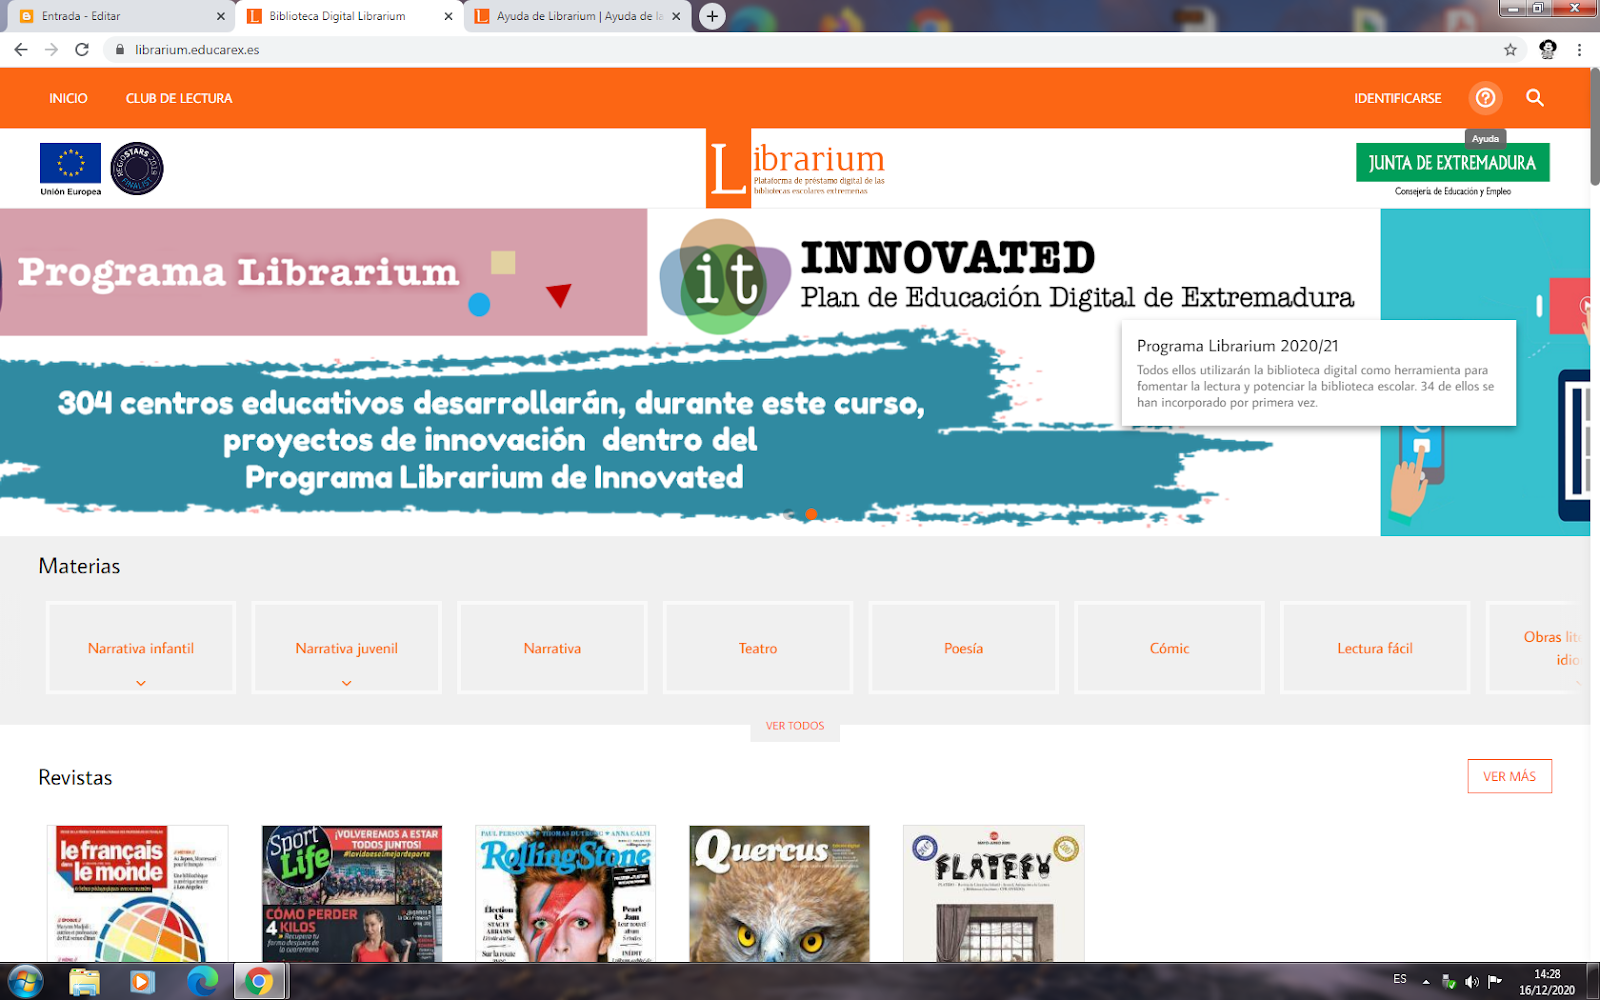1600x1000 pixels.
Task: Close the Entrada - Editar tab
Action: pyautogui.click(x=221, y=16)
